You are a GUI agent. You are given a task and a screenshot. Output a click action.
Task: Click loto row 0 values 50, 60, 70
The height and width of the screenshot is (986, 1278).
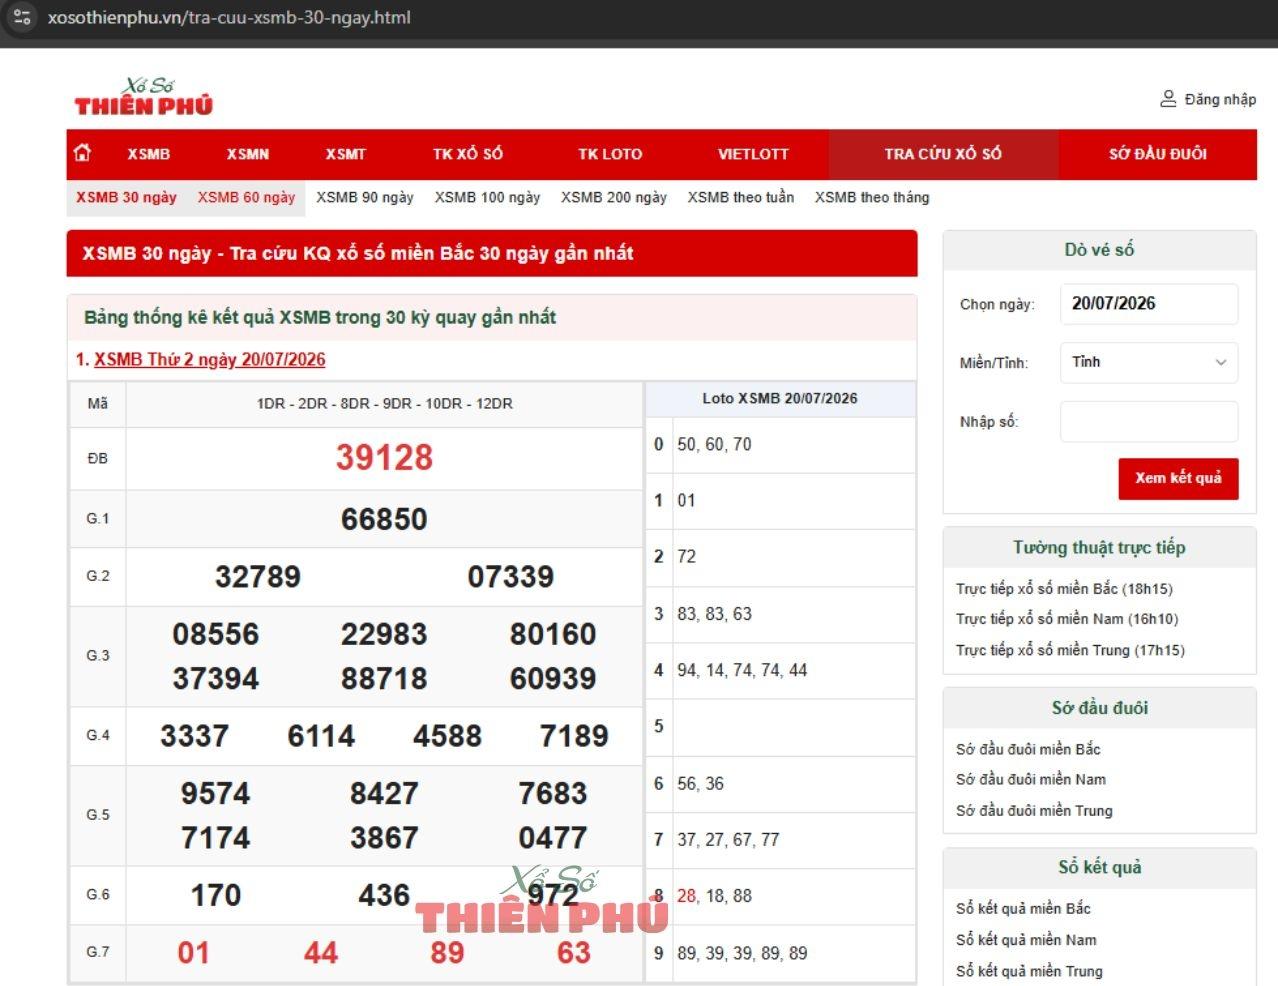point(714,444)
